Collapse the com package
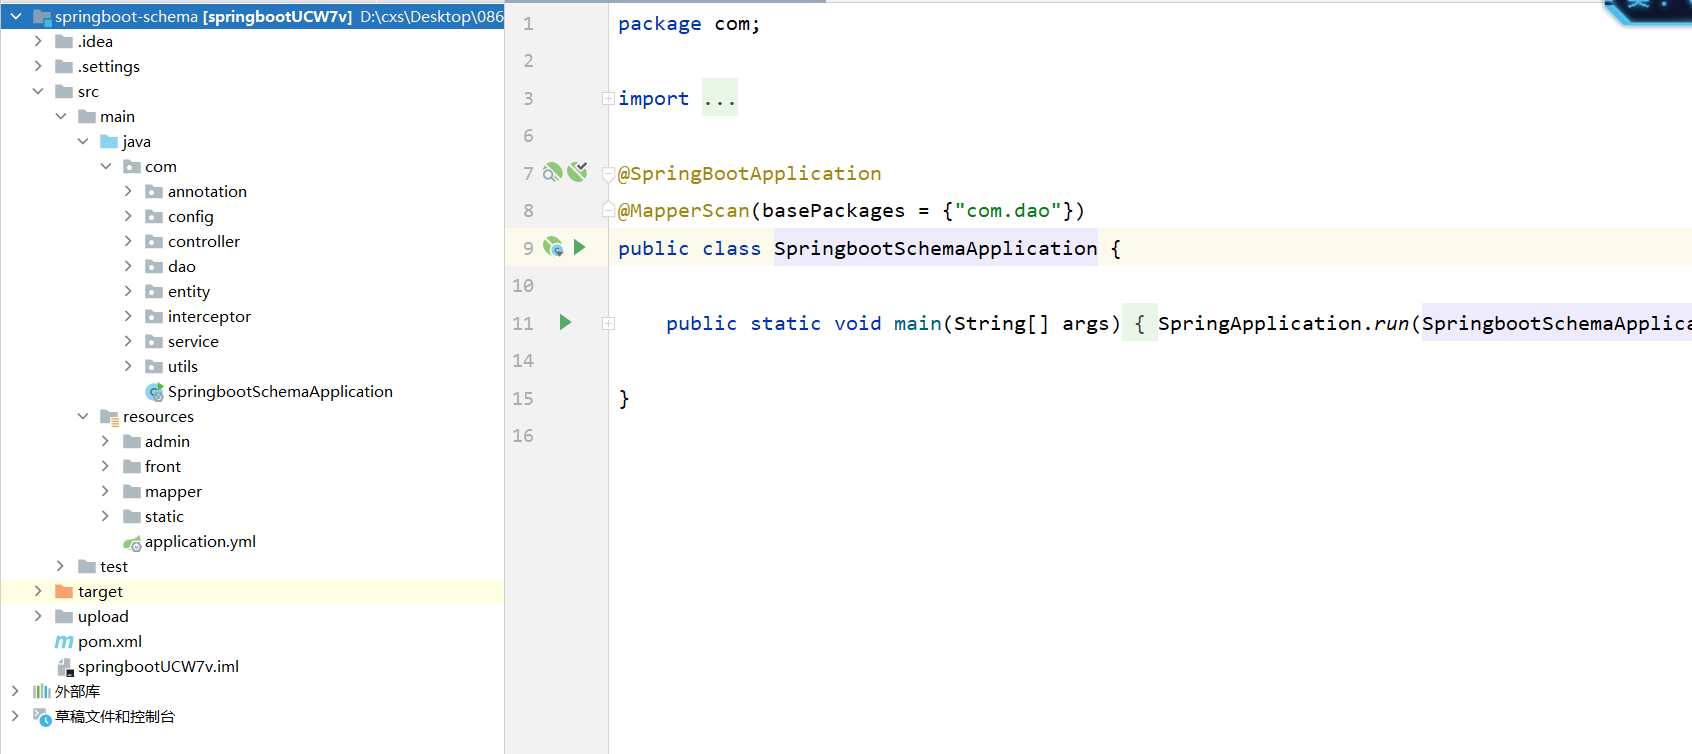 (x=106, y=166)
